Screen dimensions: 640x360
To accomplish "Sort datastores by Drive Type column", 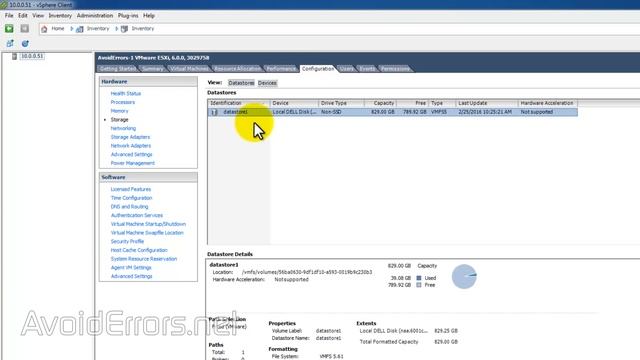I will click(341, 103).
